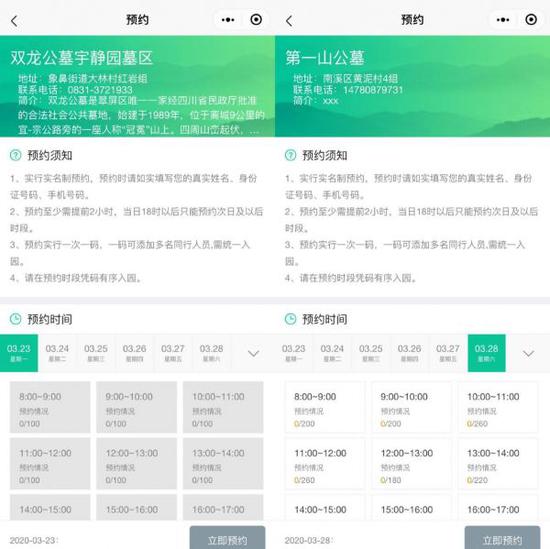The image size is (550, 549).
Task: Open three-dot menu on left screen
Action: (x=228, y=20)
